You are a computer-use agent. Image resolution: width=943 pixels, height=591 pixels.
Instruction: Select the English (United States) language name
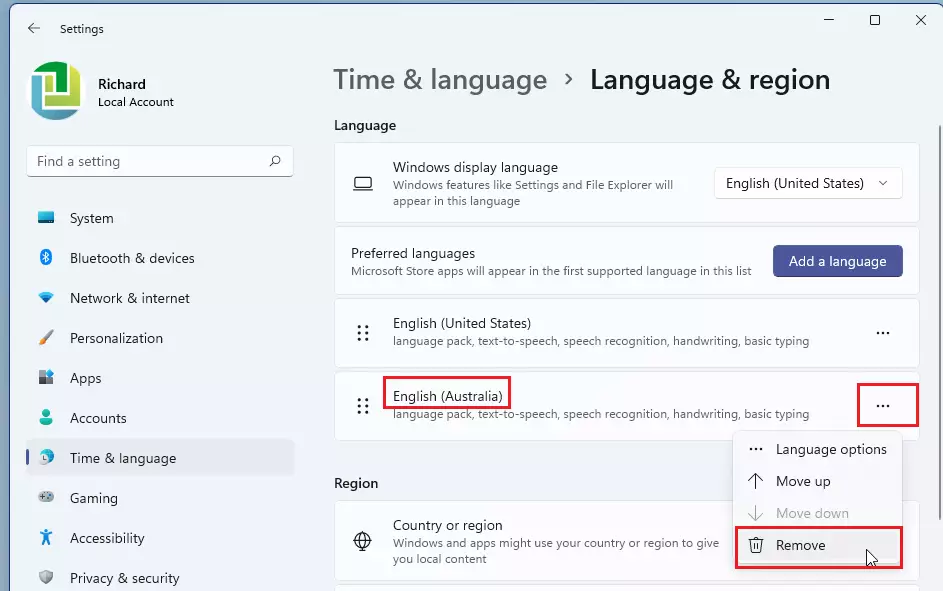[x=462, y=323]
